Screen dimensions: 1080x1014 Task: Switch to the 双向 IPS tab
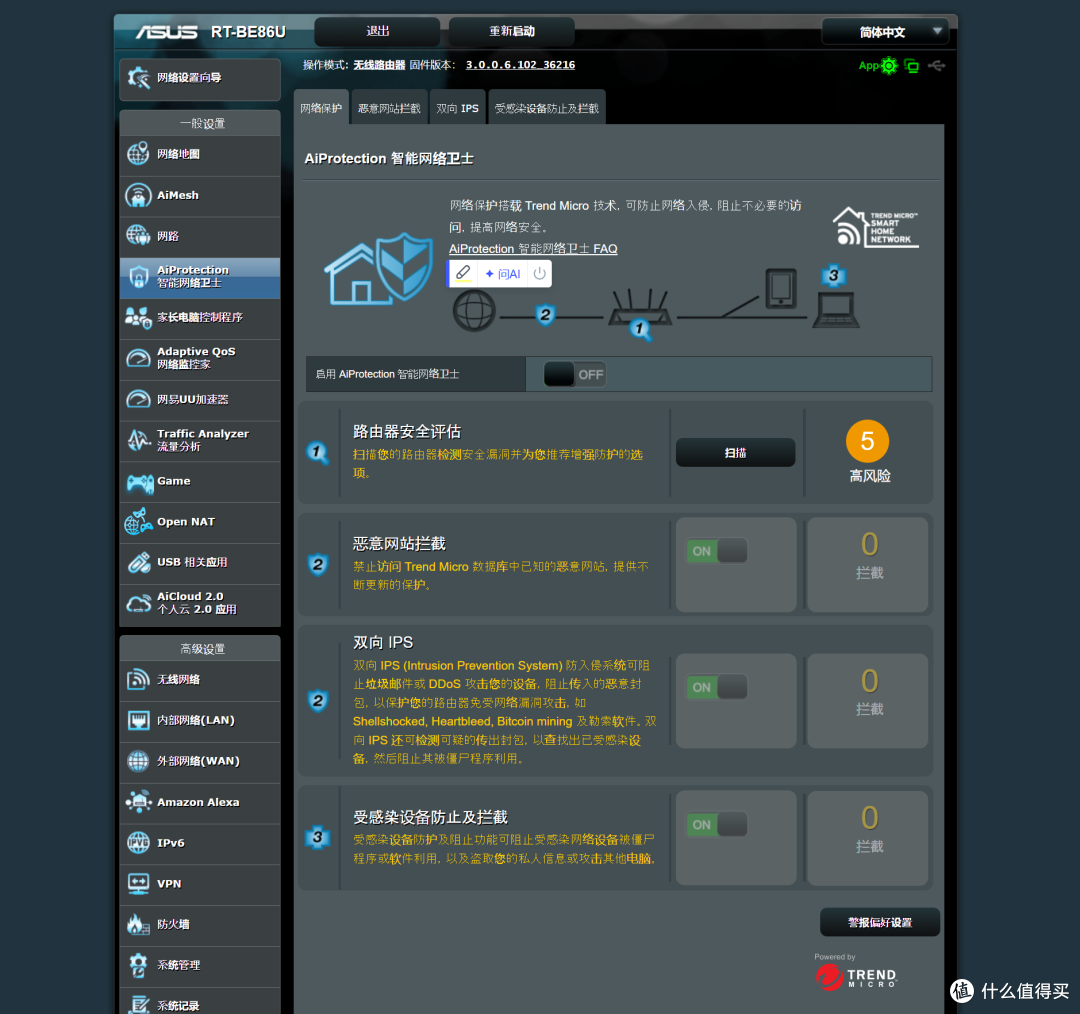[457, 108]
